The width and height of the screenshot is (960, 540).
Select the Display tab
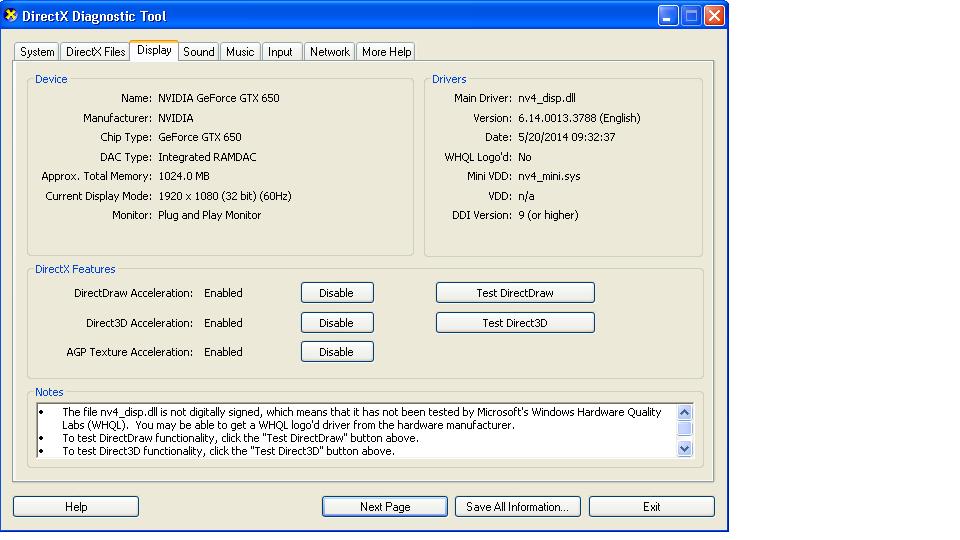tap(154, 50)
